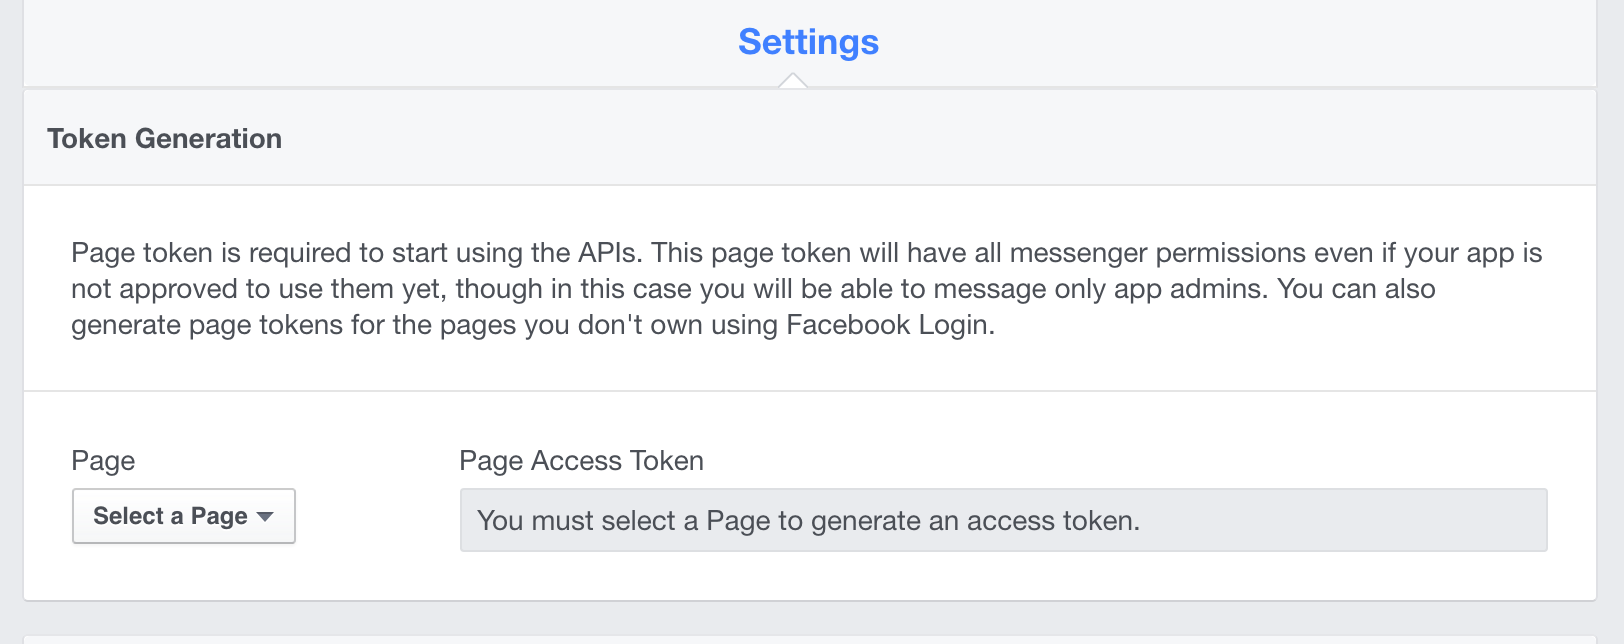1624x644 pixels.
Task: Expand the Select a Page dropdown
Action: point(184,516)
